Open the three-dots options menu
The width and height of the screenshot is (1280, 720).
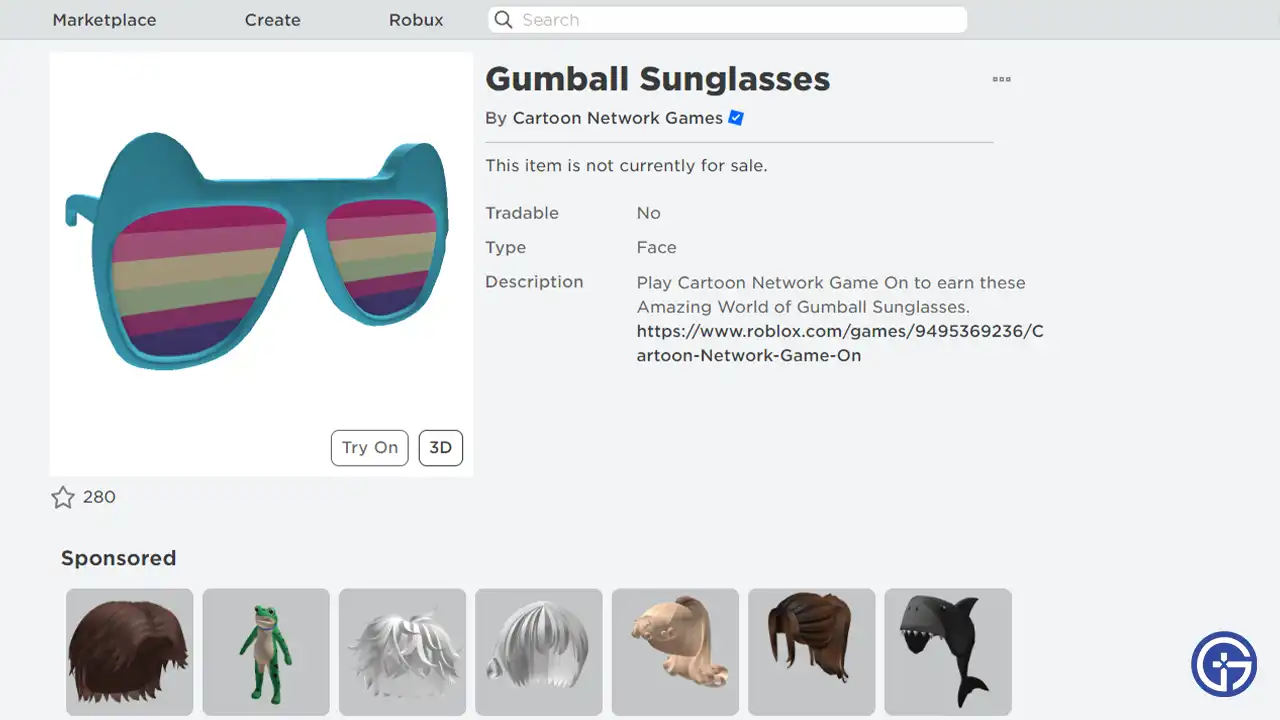(1001, 79)
